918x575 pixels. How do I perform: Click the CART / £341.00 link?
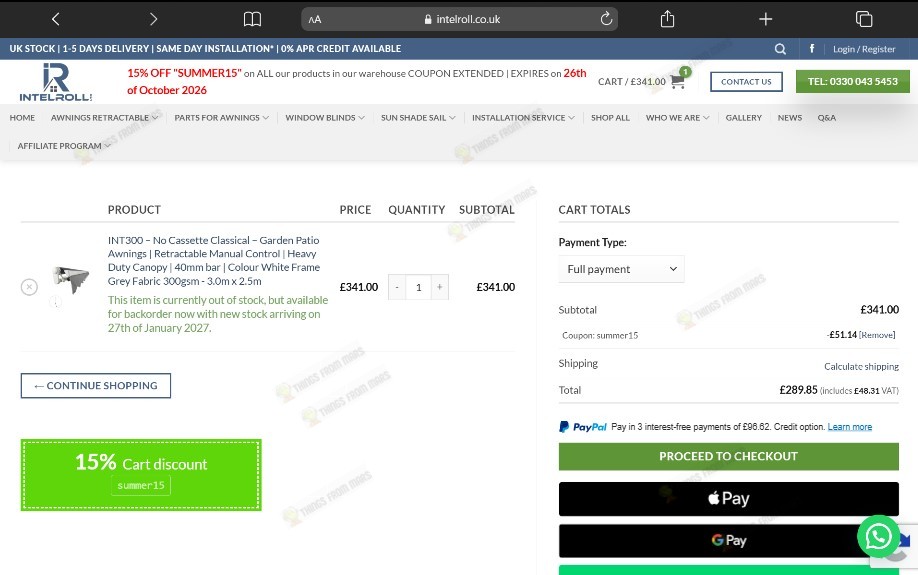click(632, 81)
